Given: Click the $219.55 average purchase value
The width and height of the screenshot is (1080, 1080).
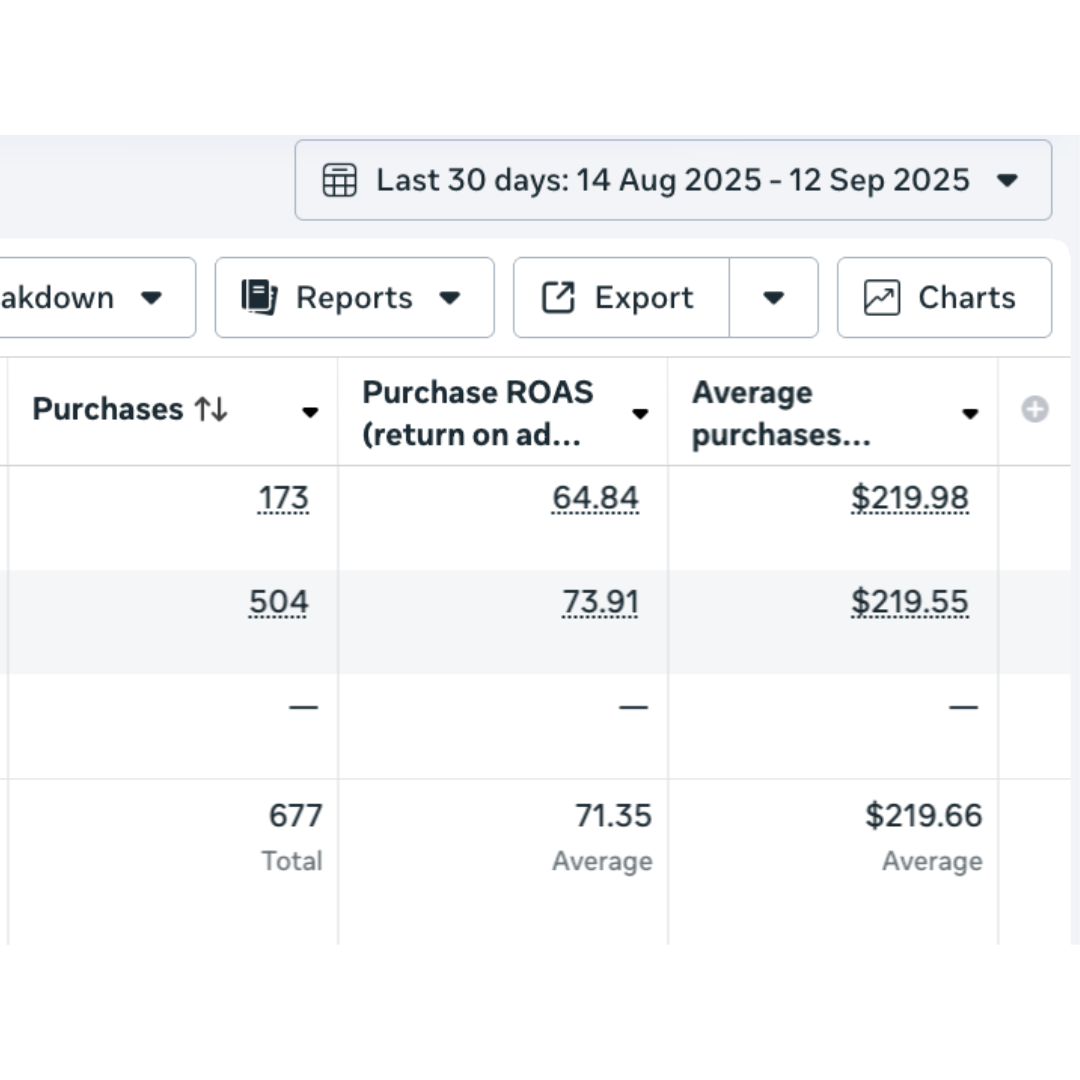Looking at the screenshot, I should [x=909, y=602].
